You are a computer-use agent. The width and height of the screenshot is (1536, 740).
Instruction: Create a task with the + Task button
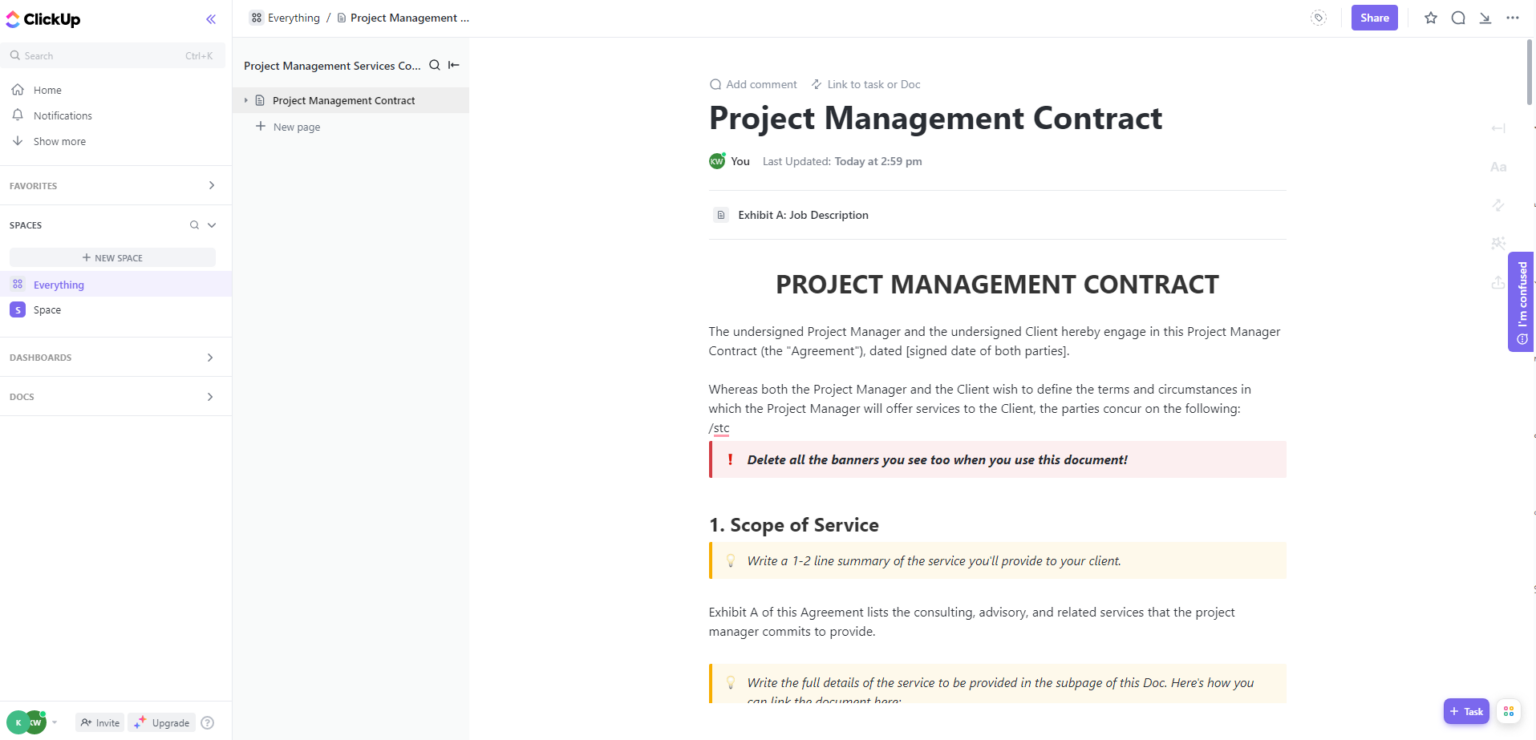[x=1466, y=710]
